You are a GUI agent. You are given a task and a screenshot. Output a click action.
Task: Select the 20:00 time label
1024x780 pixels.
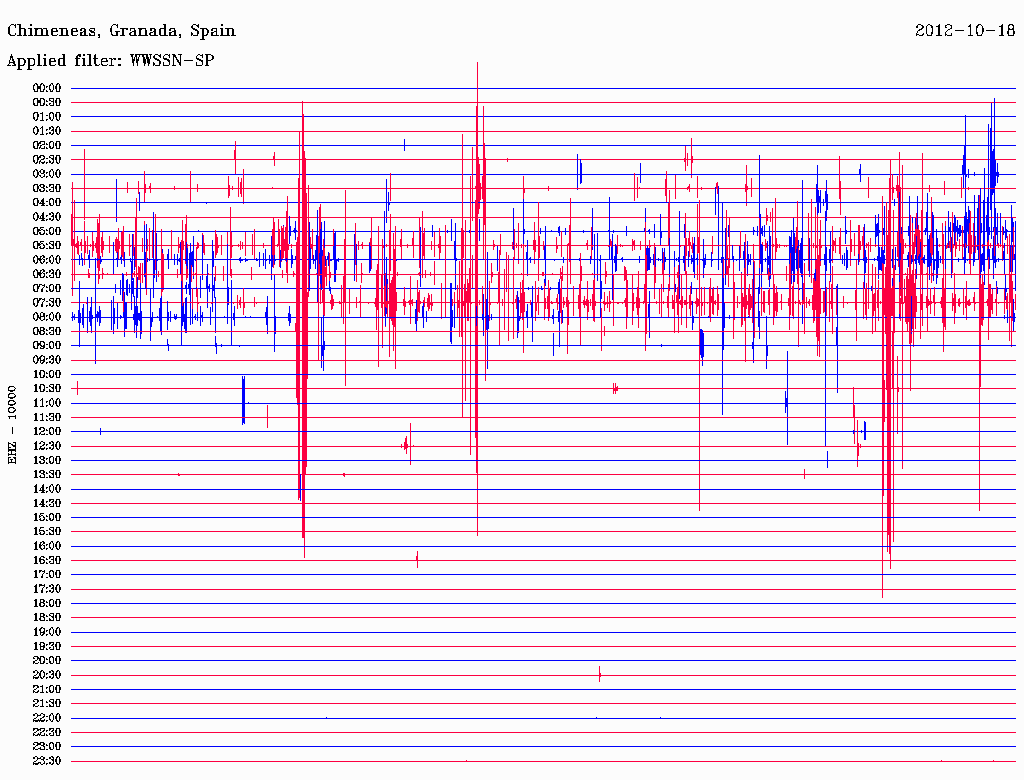(46, 660)
